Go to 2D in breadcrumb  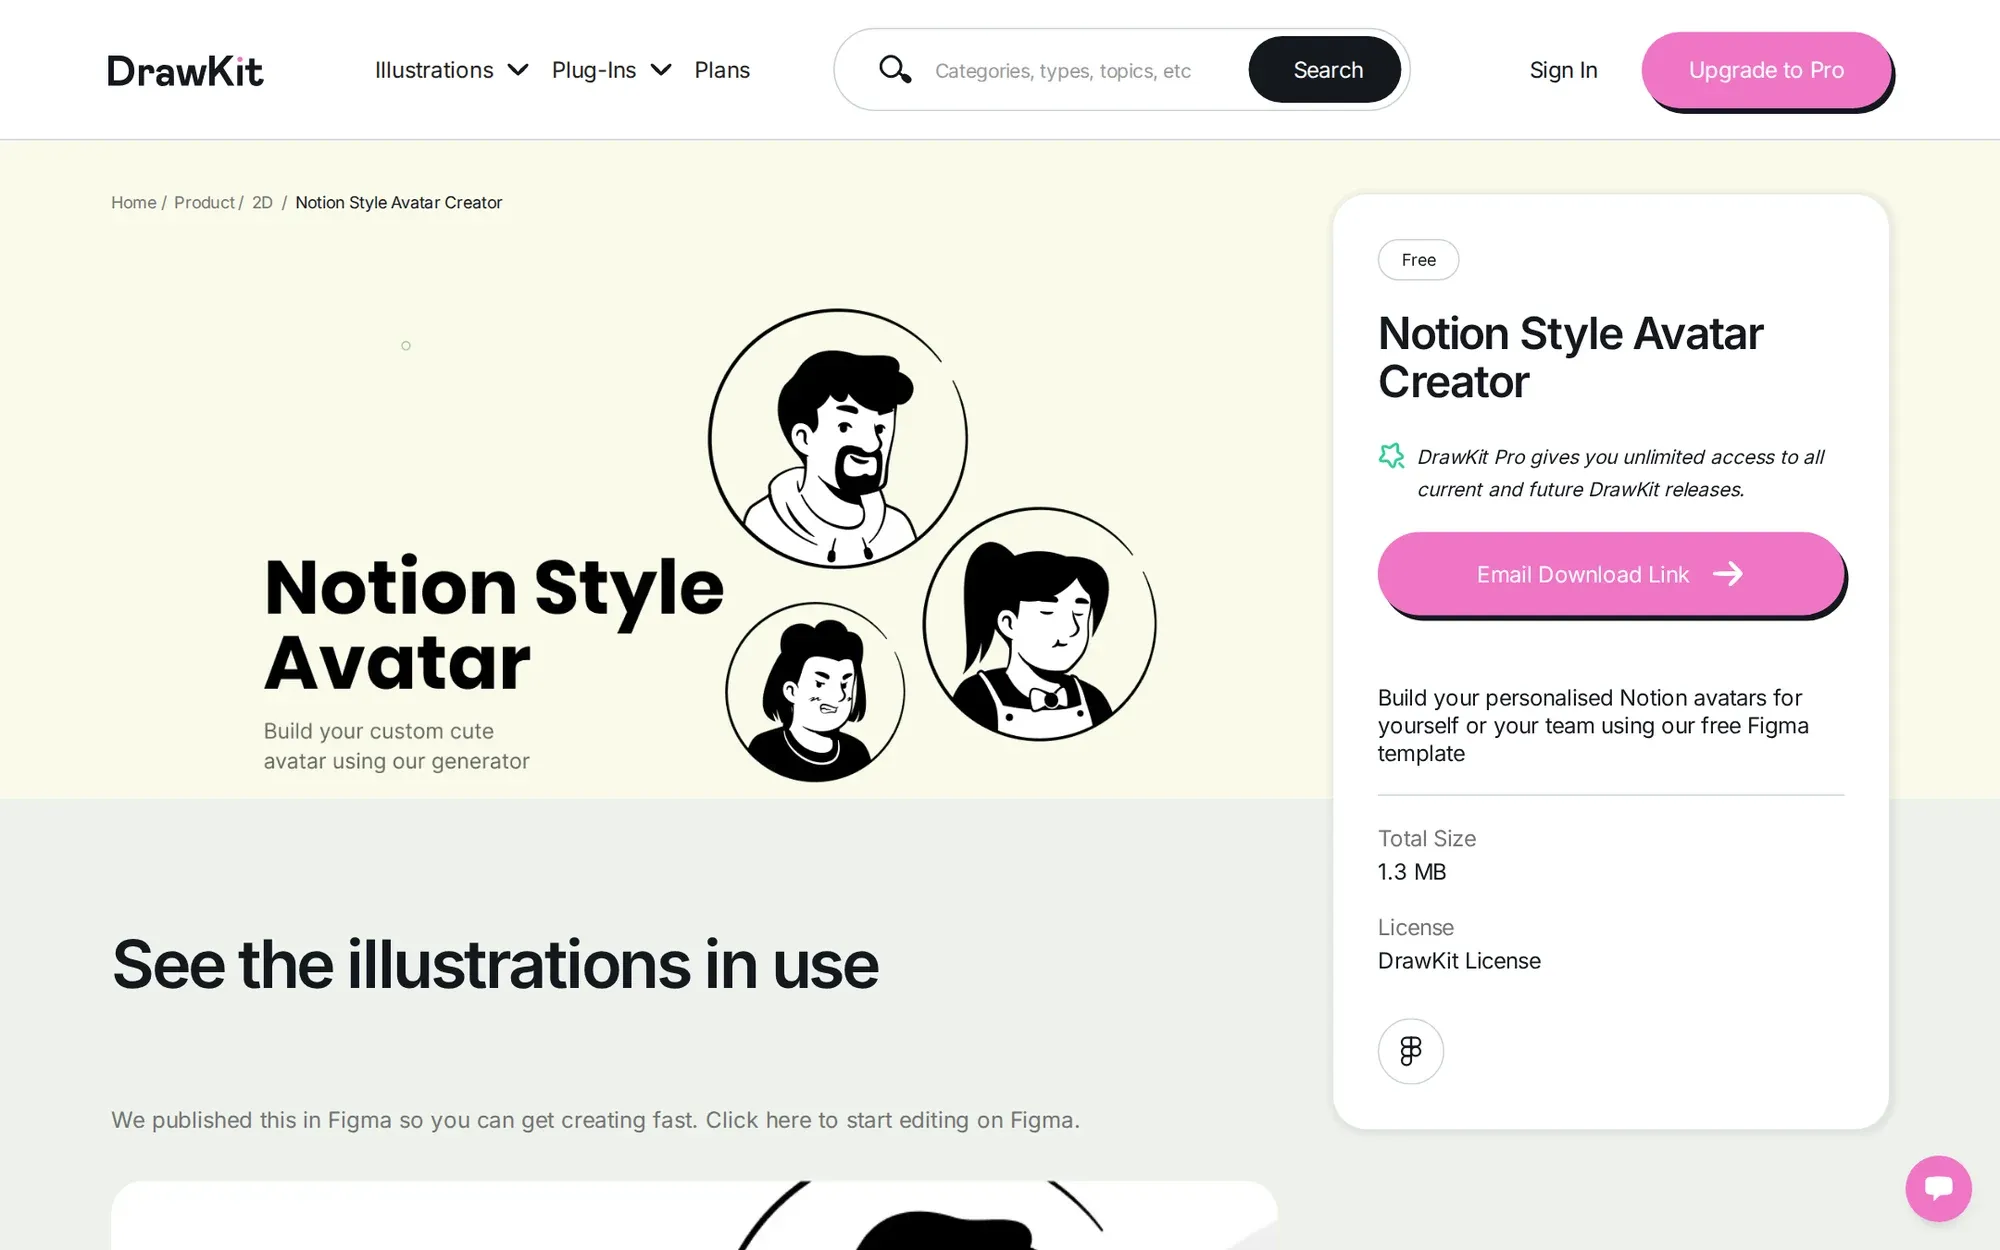coord(262,202)
